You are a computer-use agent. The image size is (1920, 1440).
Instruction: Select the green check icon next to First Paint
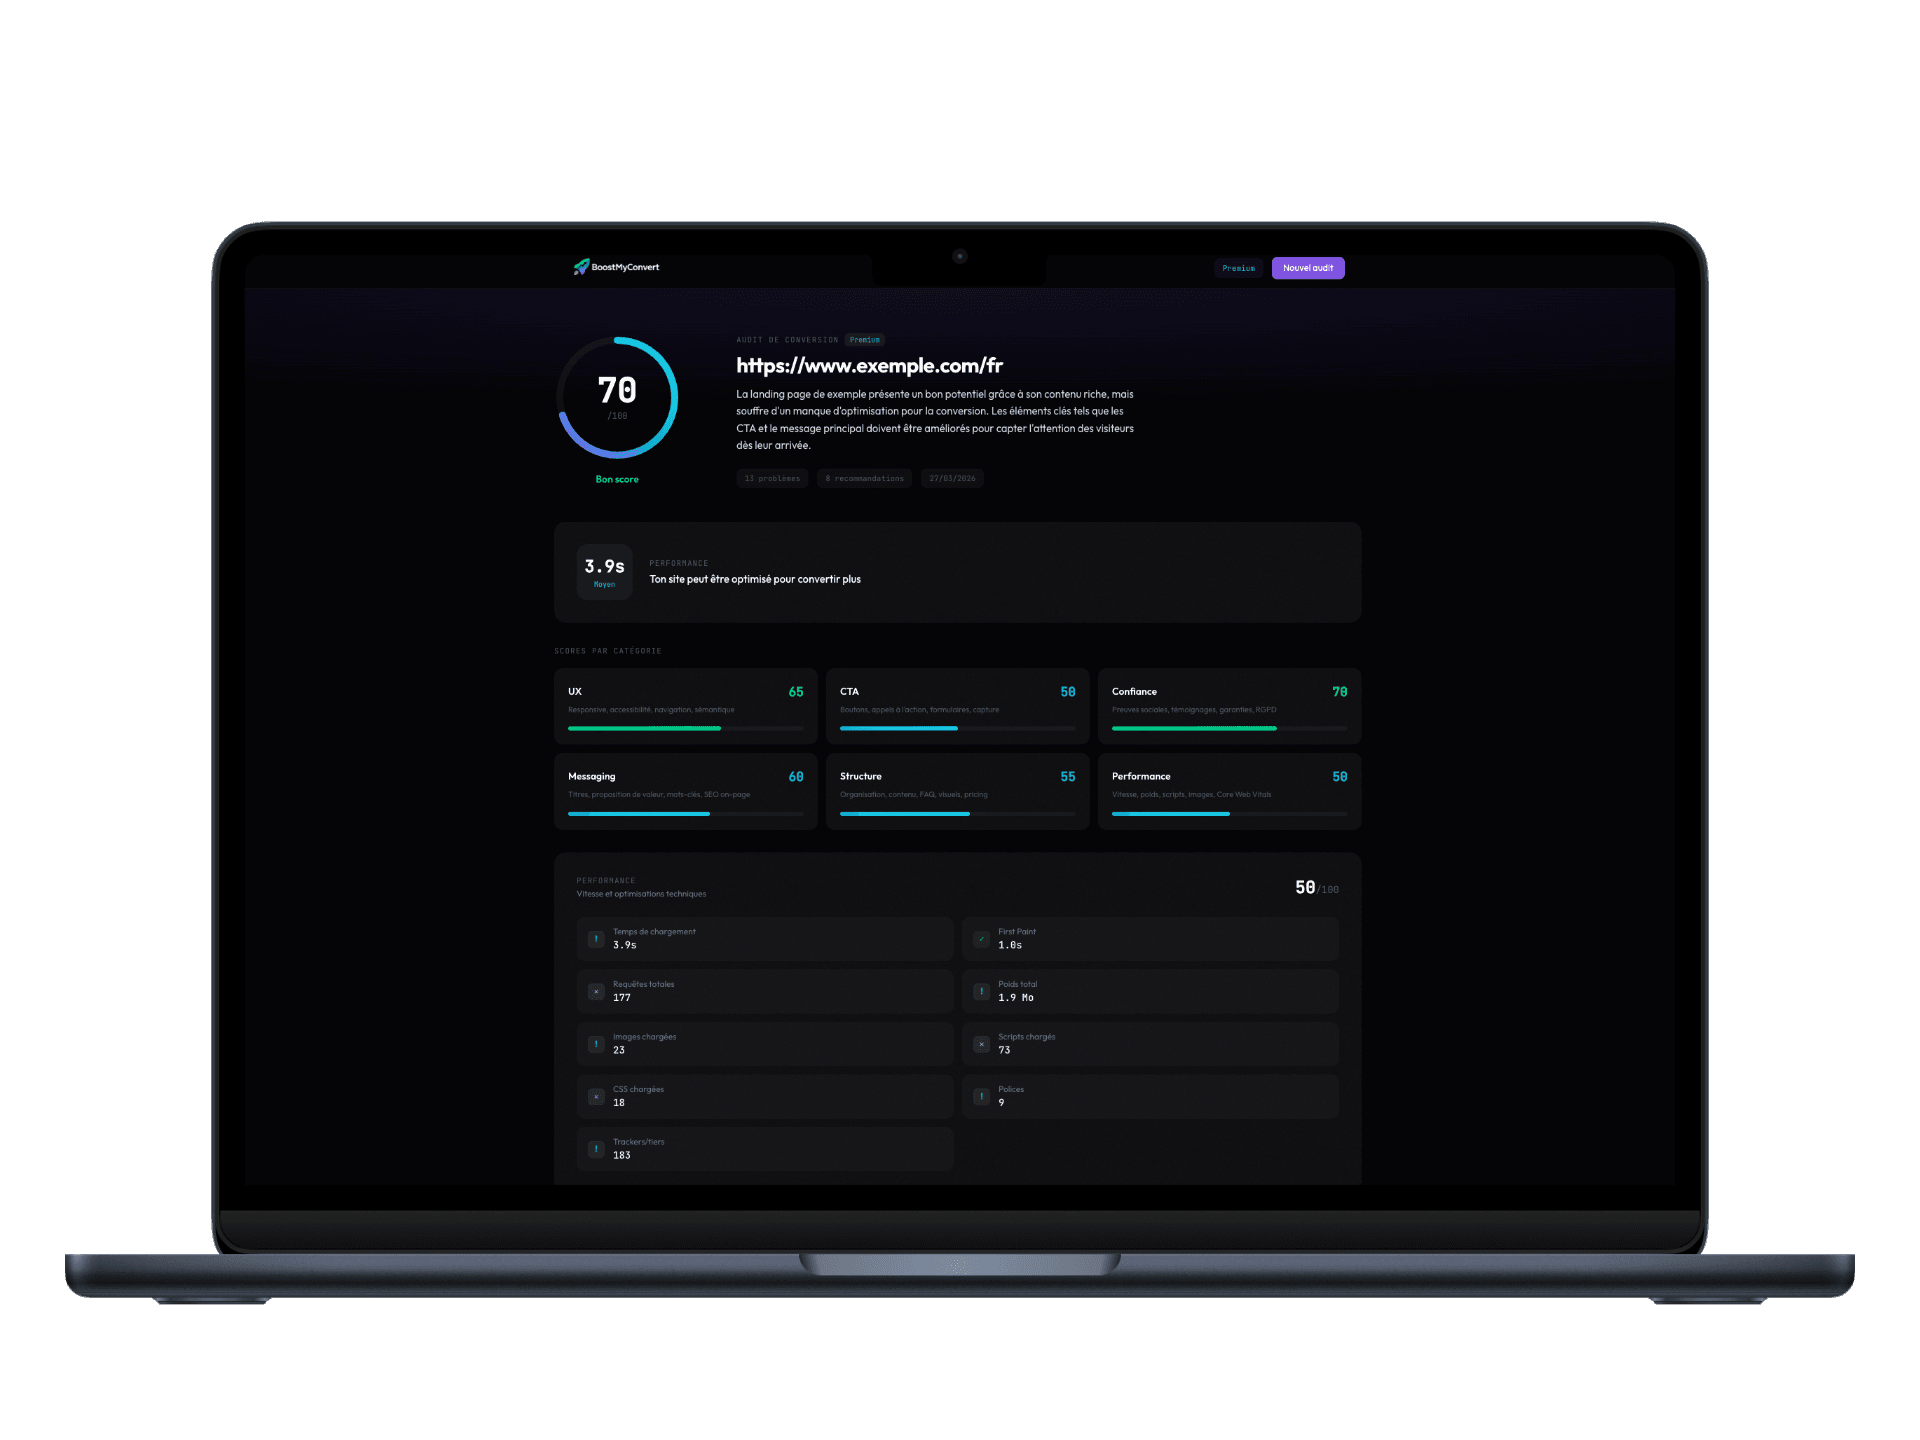tap(981, 938)
